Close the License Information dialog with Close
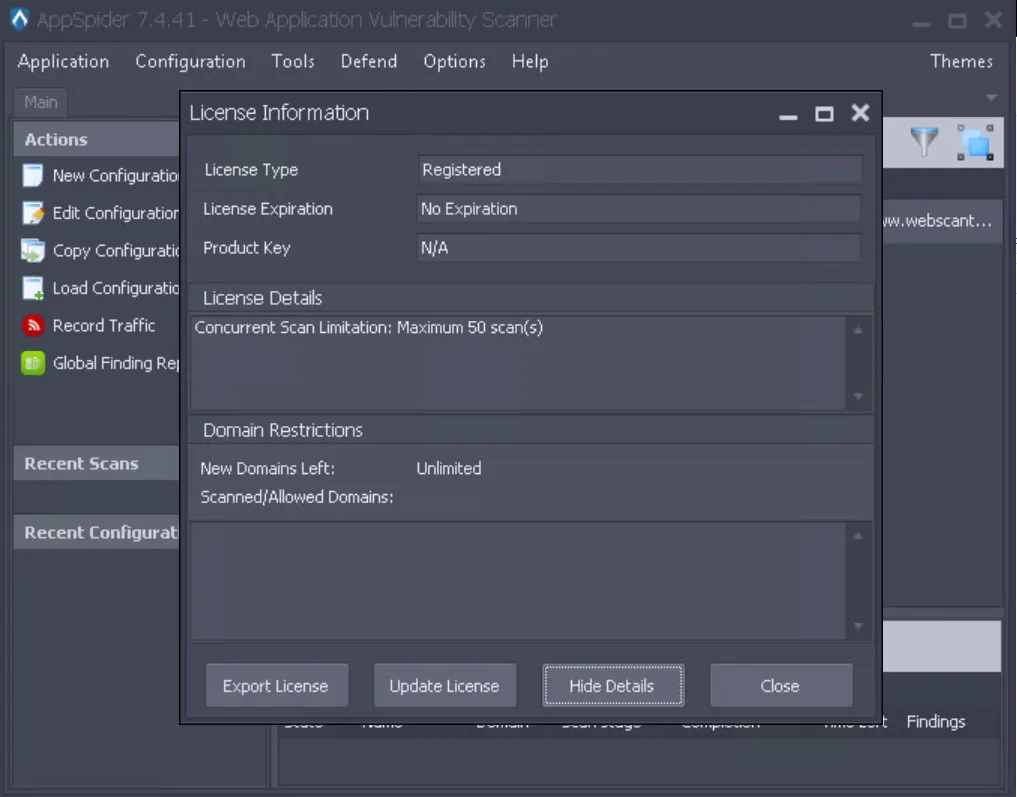The image size is (1017, 797). point(781,685)
